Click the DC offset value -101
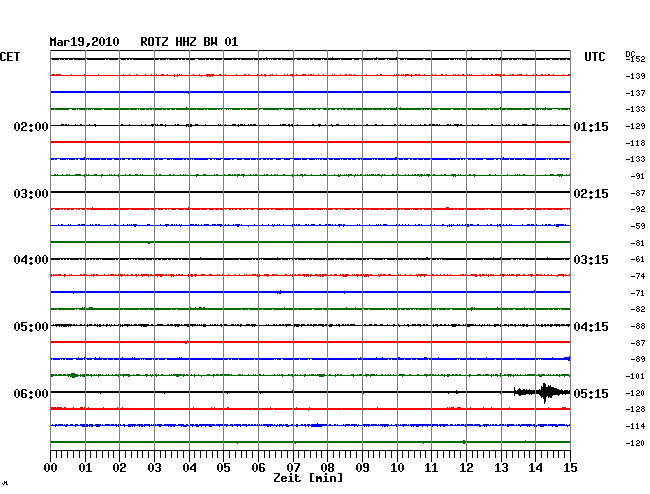This screenshot has width=650, height=494. click(x=635, y=376)
